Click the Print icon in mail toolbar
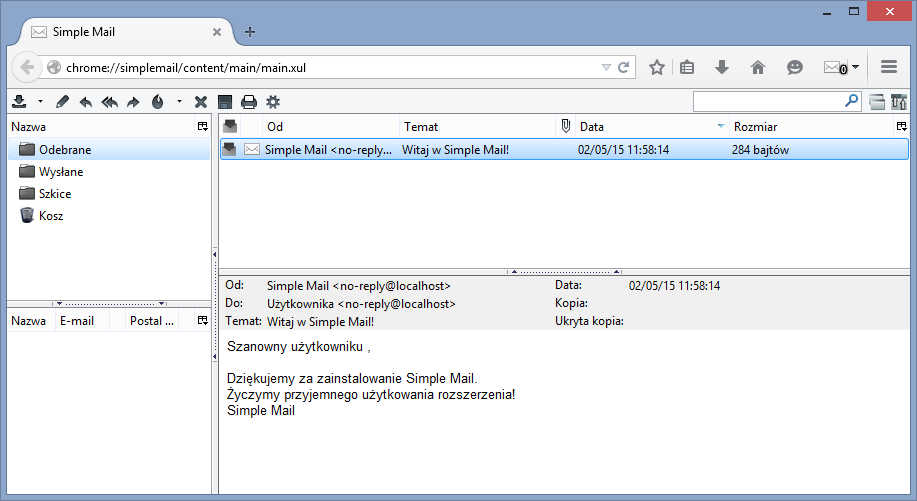Screen dimensions: 917x501 (x=249, y=102)
